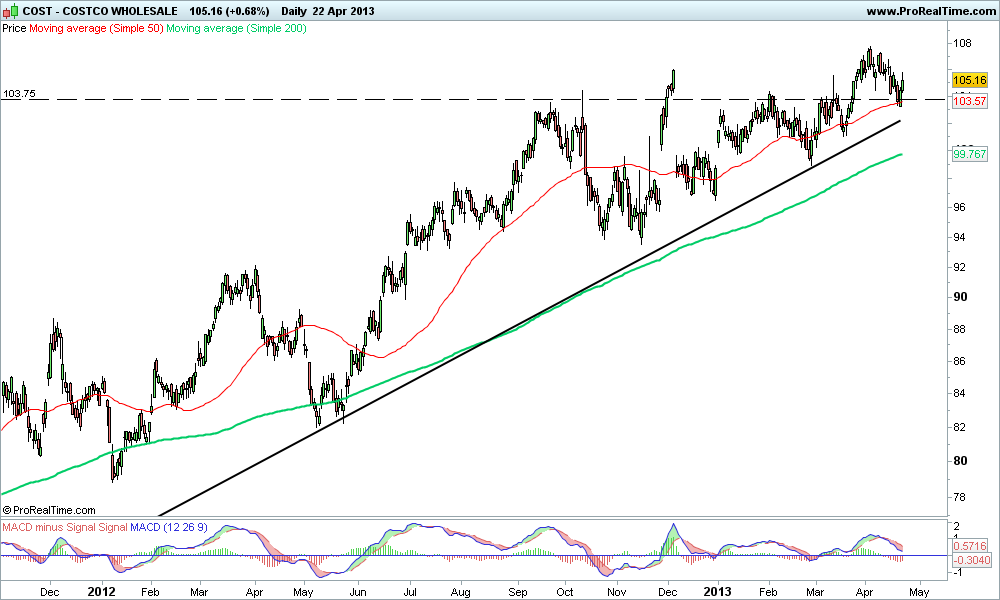Select the MACD minus Signal legend label

tap(48, 527)
